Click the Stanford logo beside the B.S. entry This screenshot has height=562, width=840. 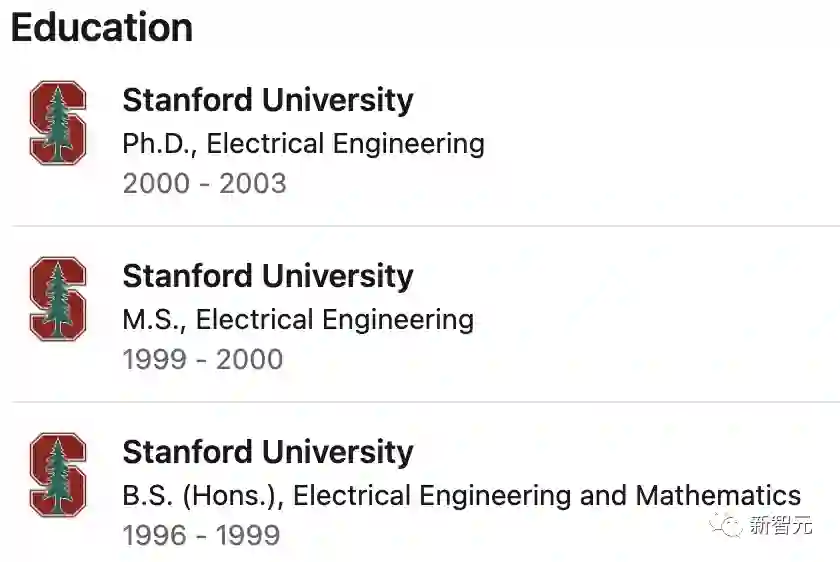[58, 475]
